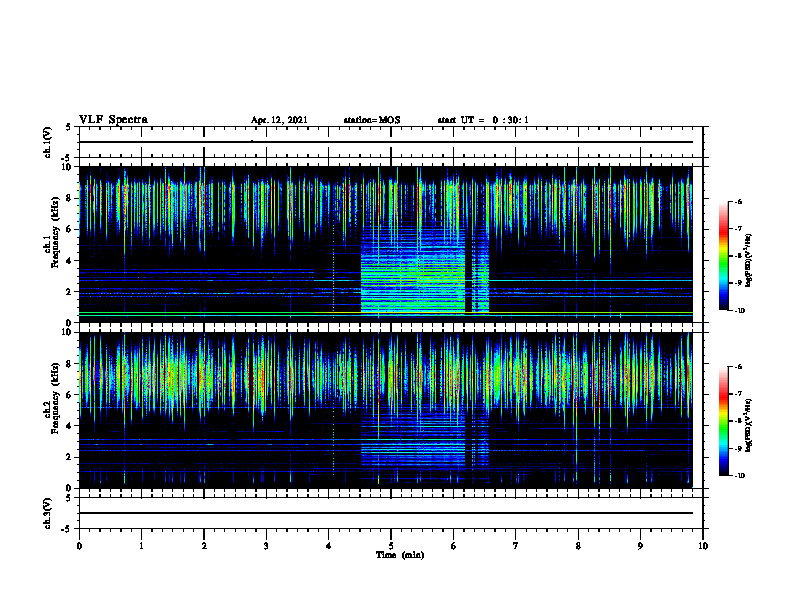Click the "5" tick label on ch.1(V) axis
The width and height of the screenshot is (792, 612).
point(69,127)
